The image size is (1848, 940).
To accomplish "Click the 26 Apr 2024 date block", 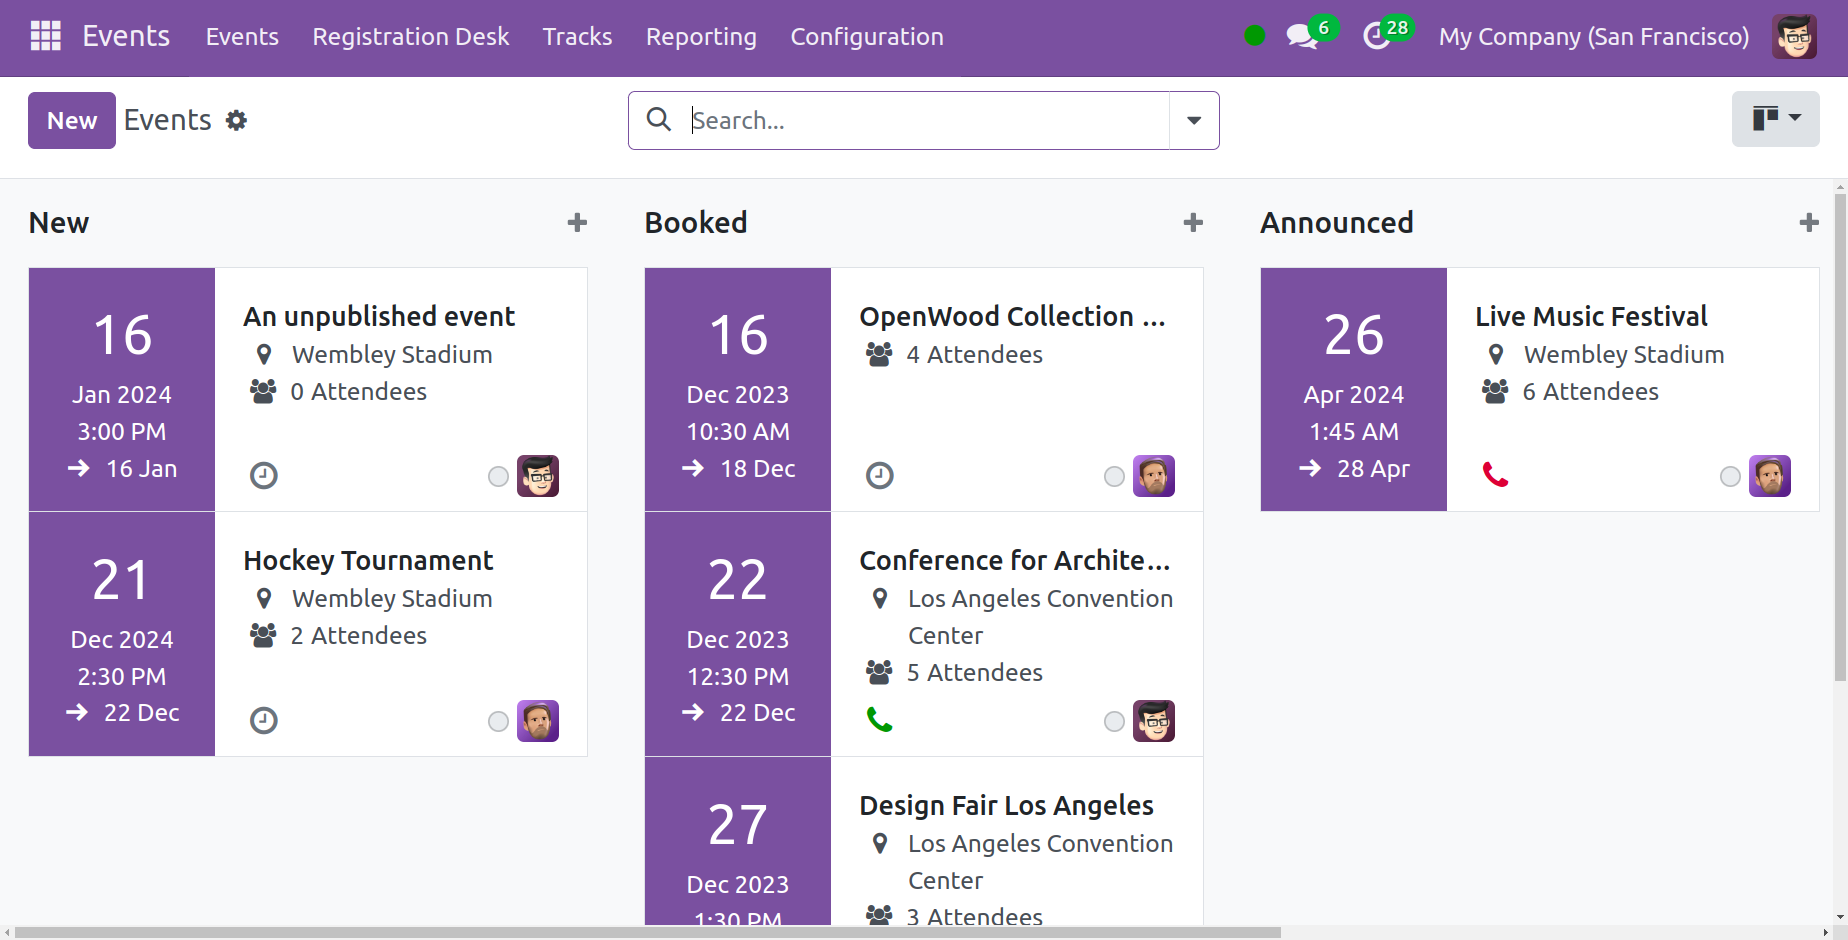I will [1354, 389].
